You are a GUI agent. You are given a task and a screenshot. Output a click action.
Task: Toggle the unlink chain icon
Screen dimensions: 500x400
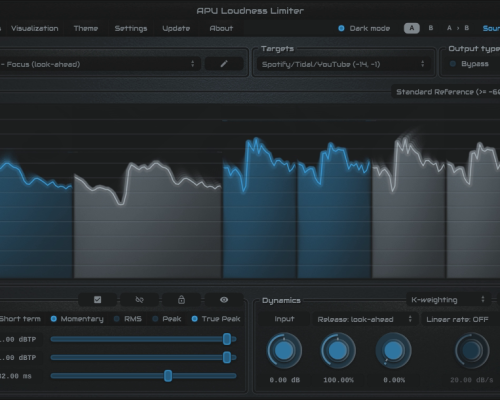[139, 300]
